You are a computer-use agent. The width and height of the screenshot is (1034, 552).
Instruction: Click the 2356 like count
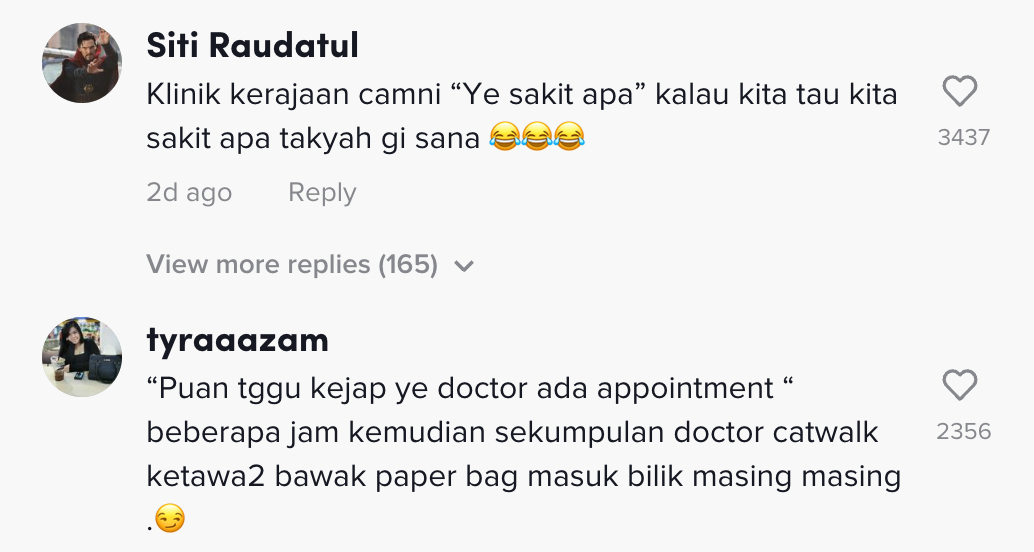pos(963,432)
